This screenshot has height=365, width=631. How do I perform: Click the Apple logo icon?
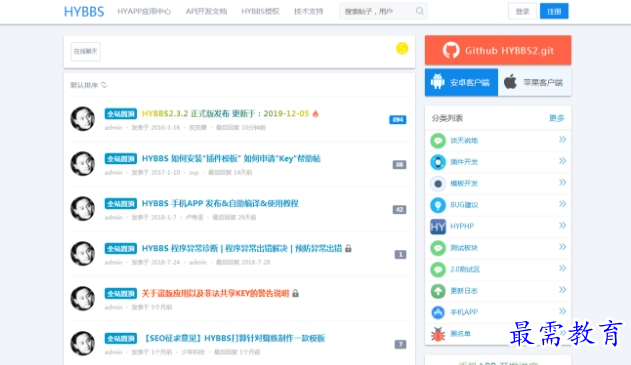[510, 82]
